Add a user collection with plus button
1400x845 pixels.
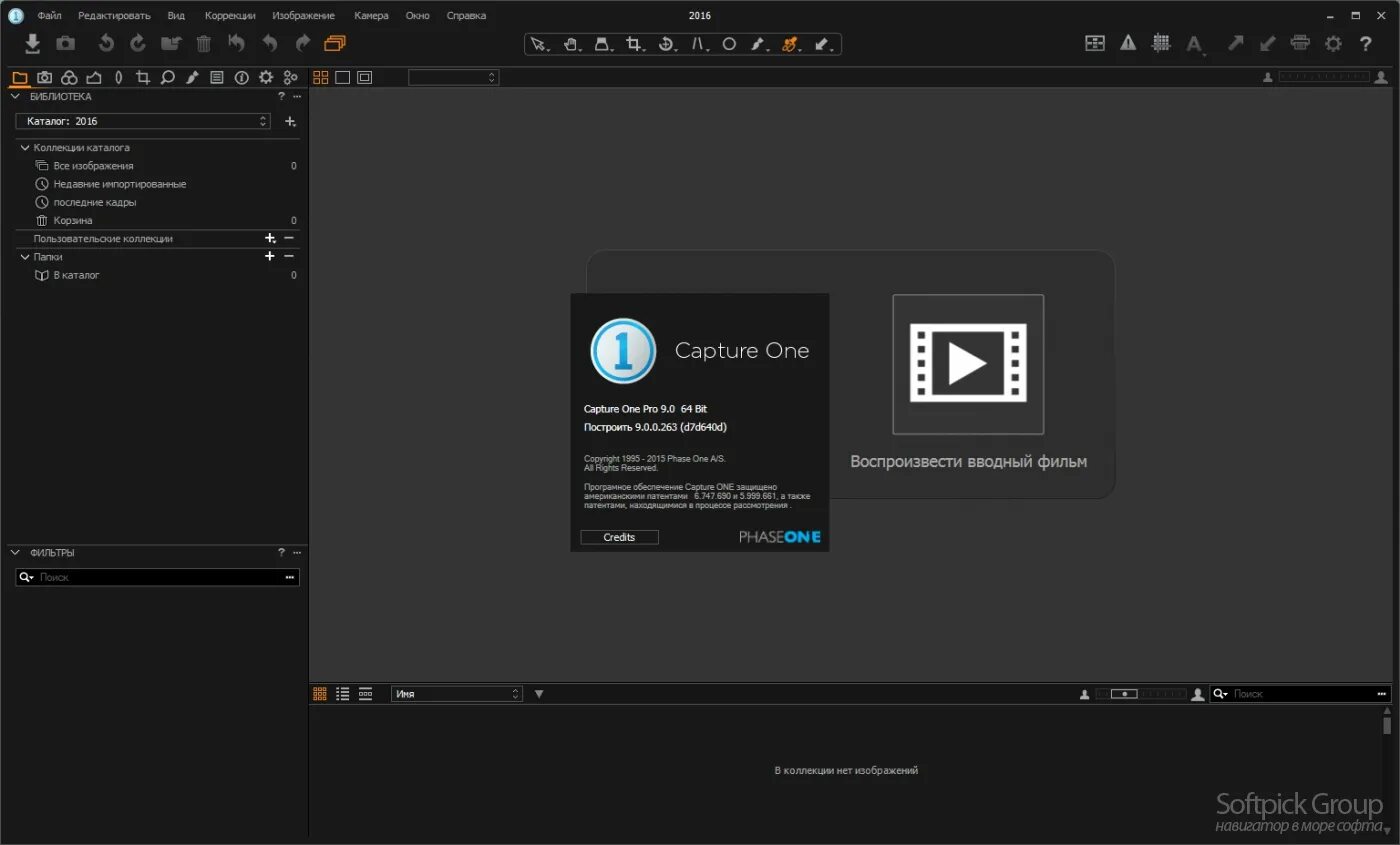coord(270,239)
